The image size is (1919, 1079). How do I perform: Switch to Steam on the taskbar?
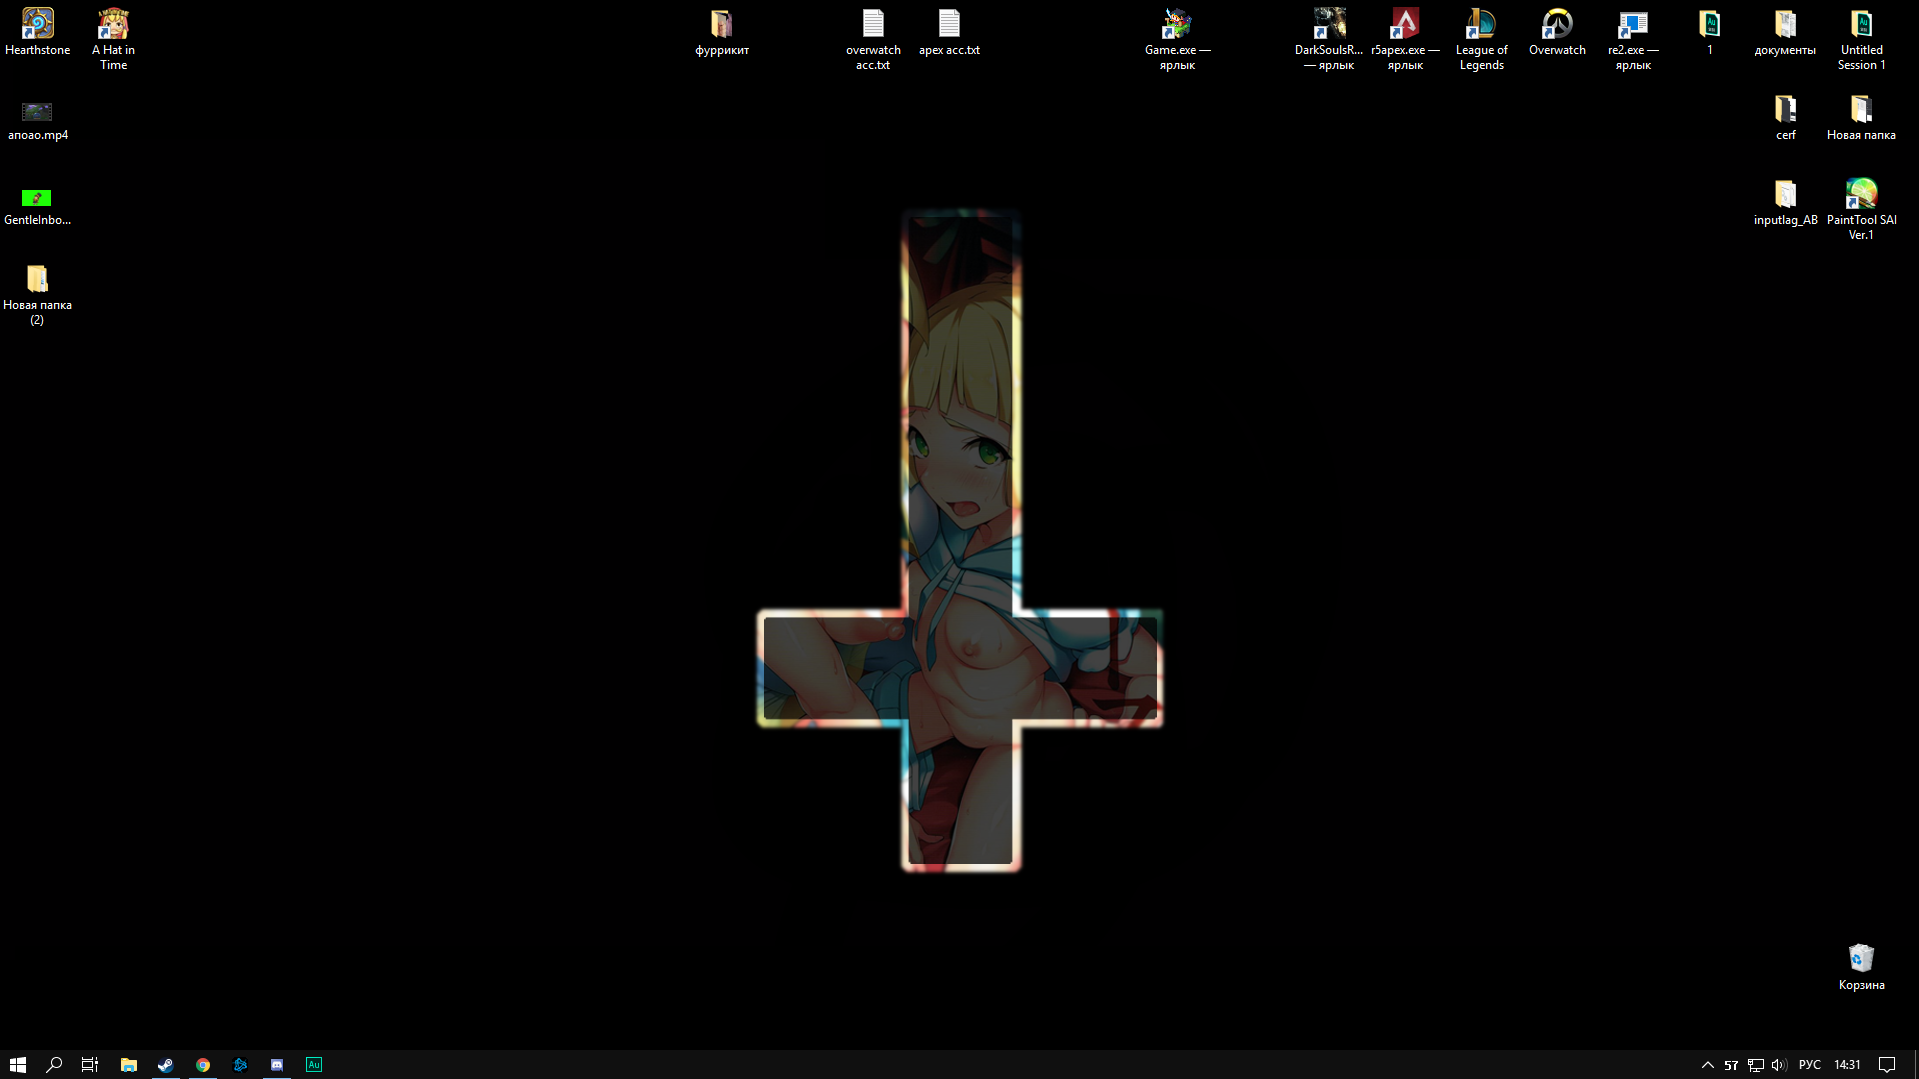tap(166, 1064)
